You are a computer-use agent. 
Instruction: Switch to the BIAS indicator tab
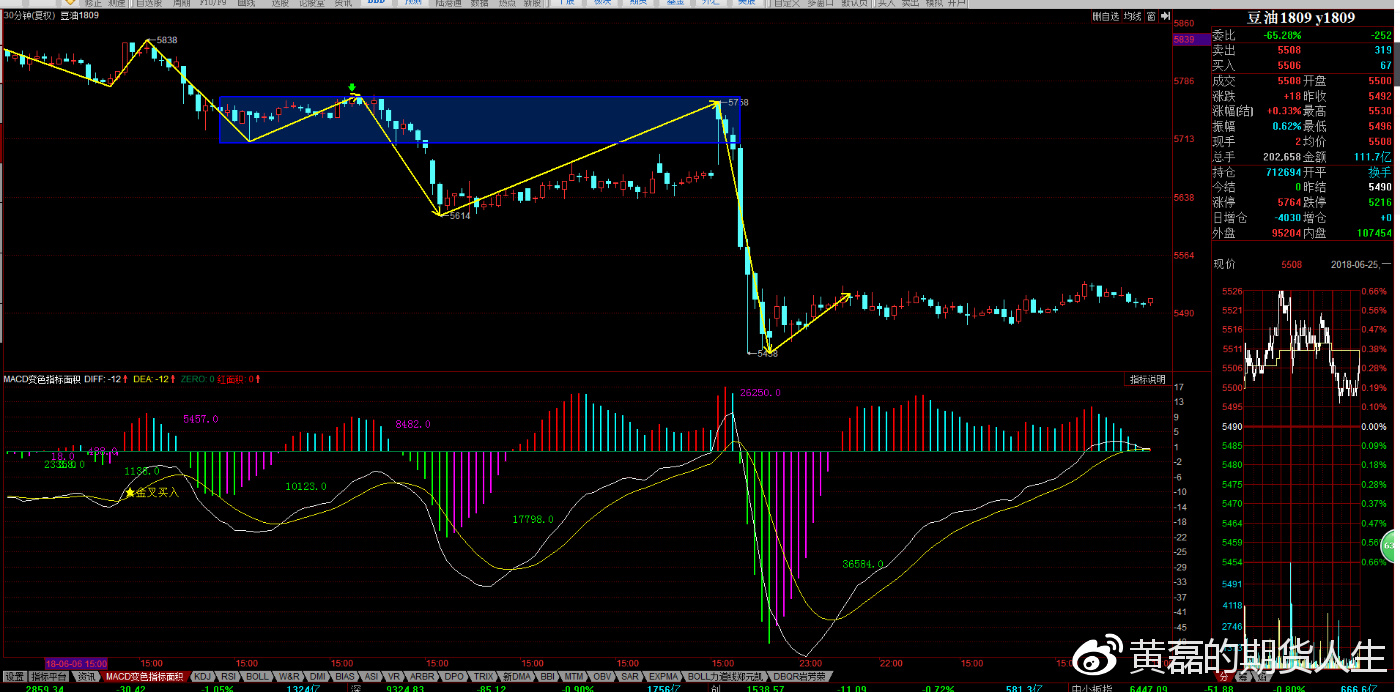[x=345, y=677]
